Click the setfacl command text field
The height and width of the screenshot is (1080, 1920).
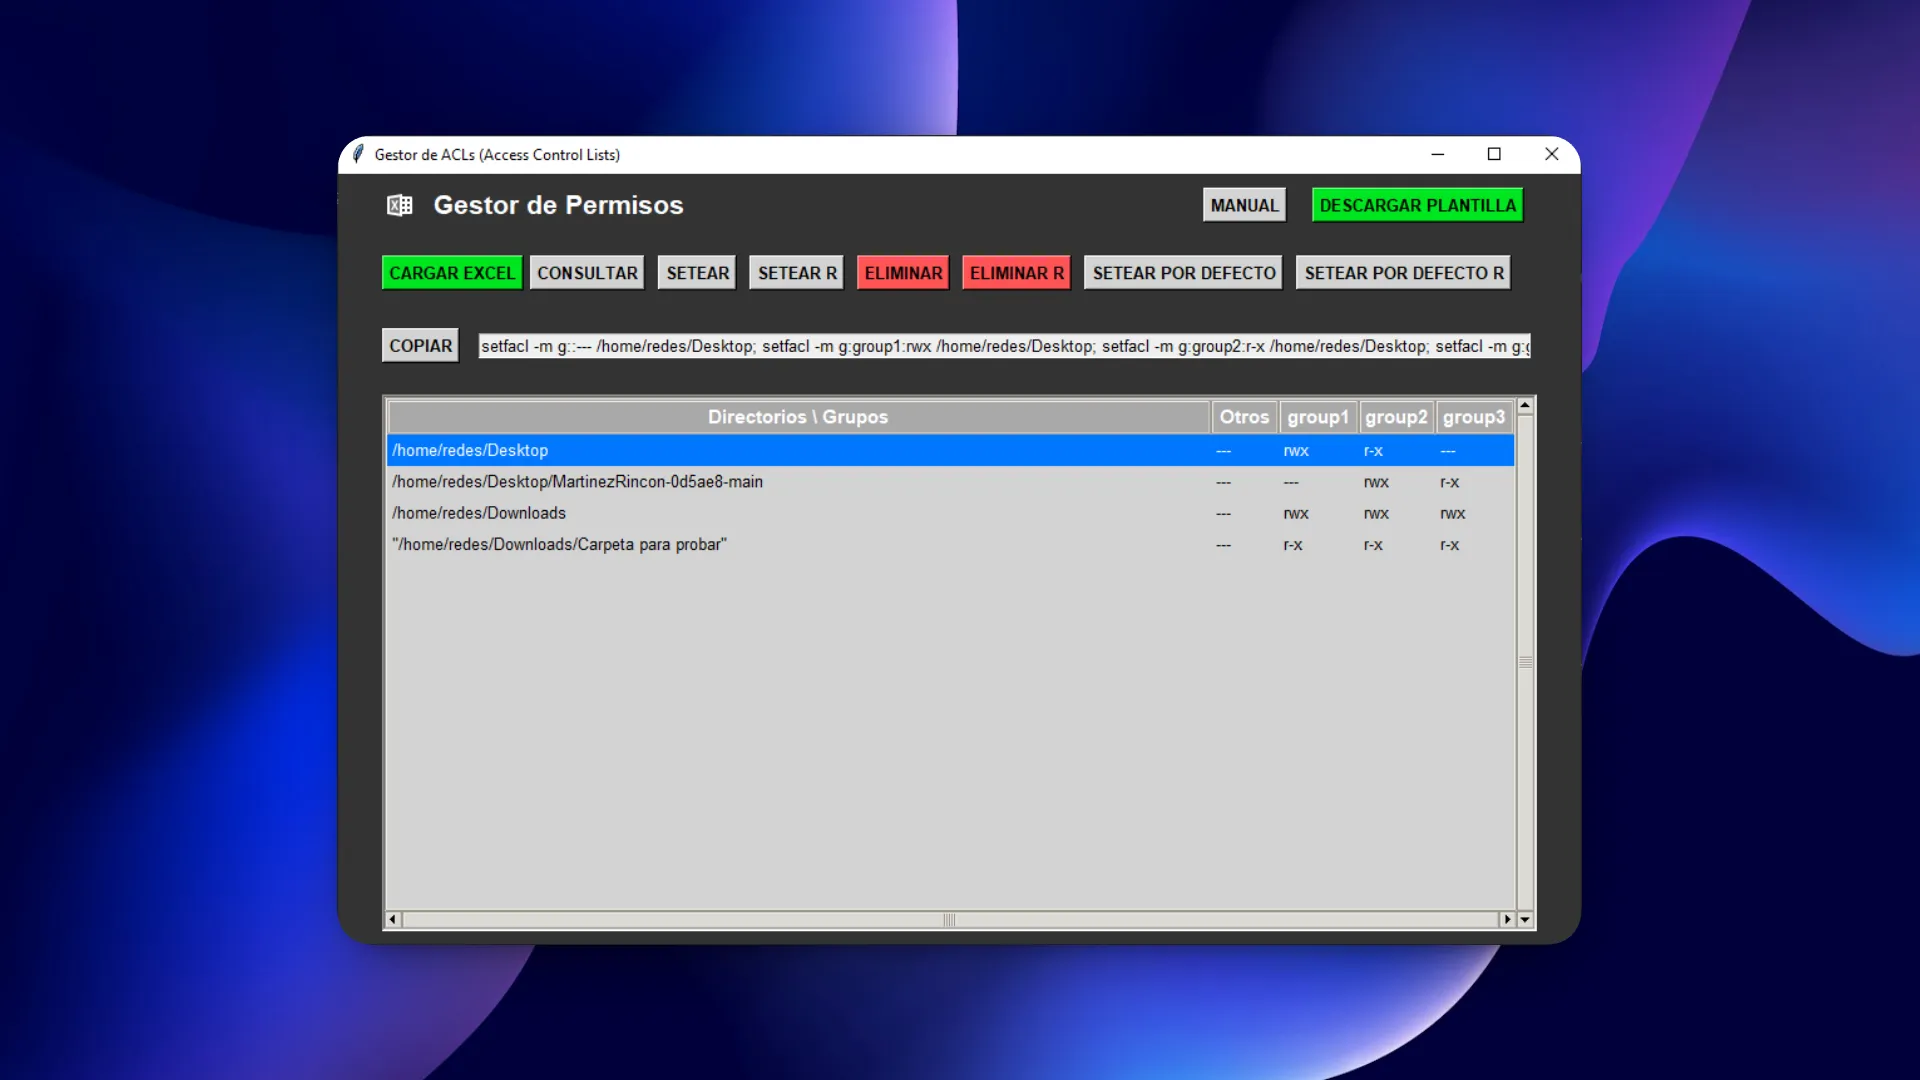tap(1003, 346)
